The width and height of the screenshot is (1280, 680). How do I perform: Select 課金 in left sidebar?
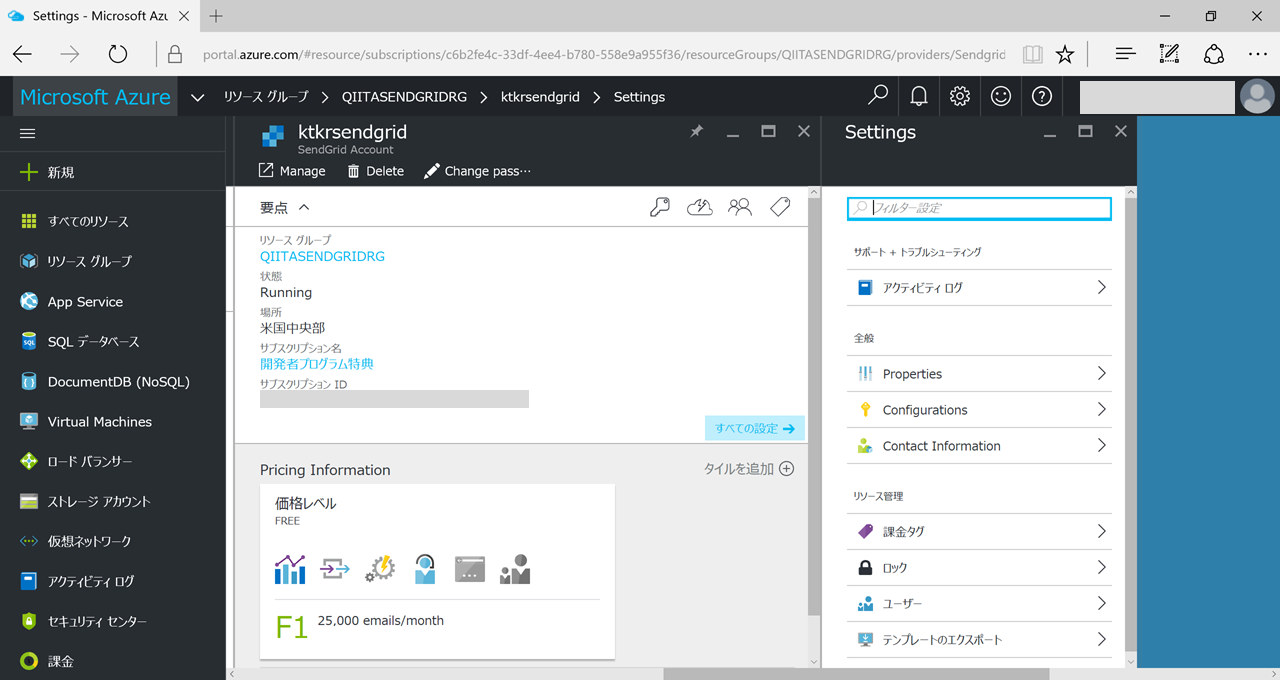click(x=113, y=661)
